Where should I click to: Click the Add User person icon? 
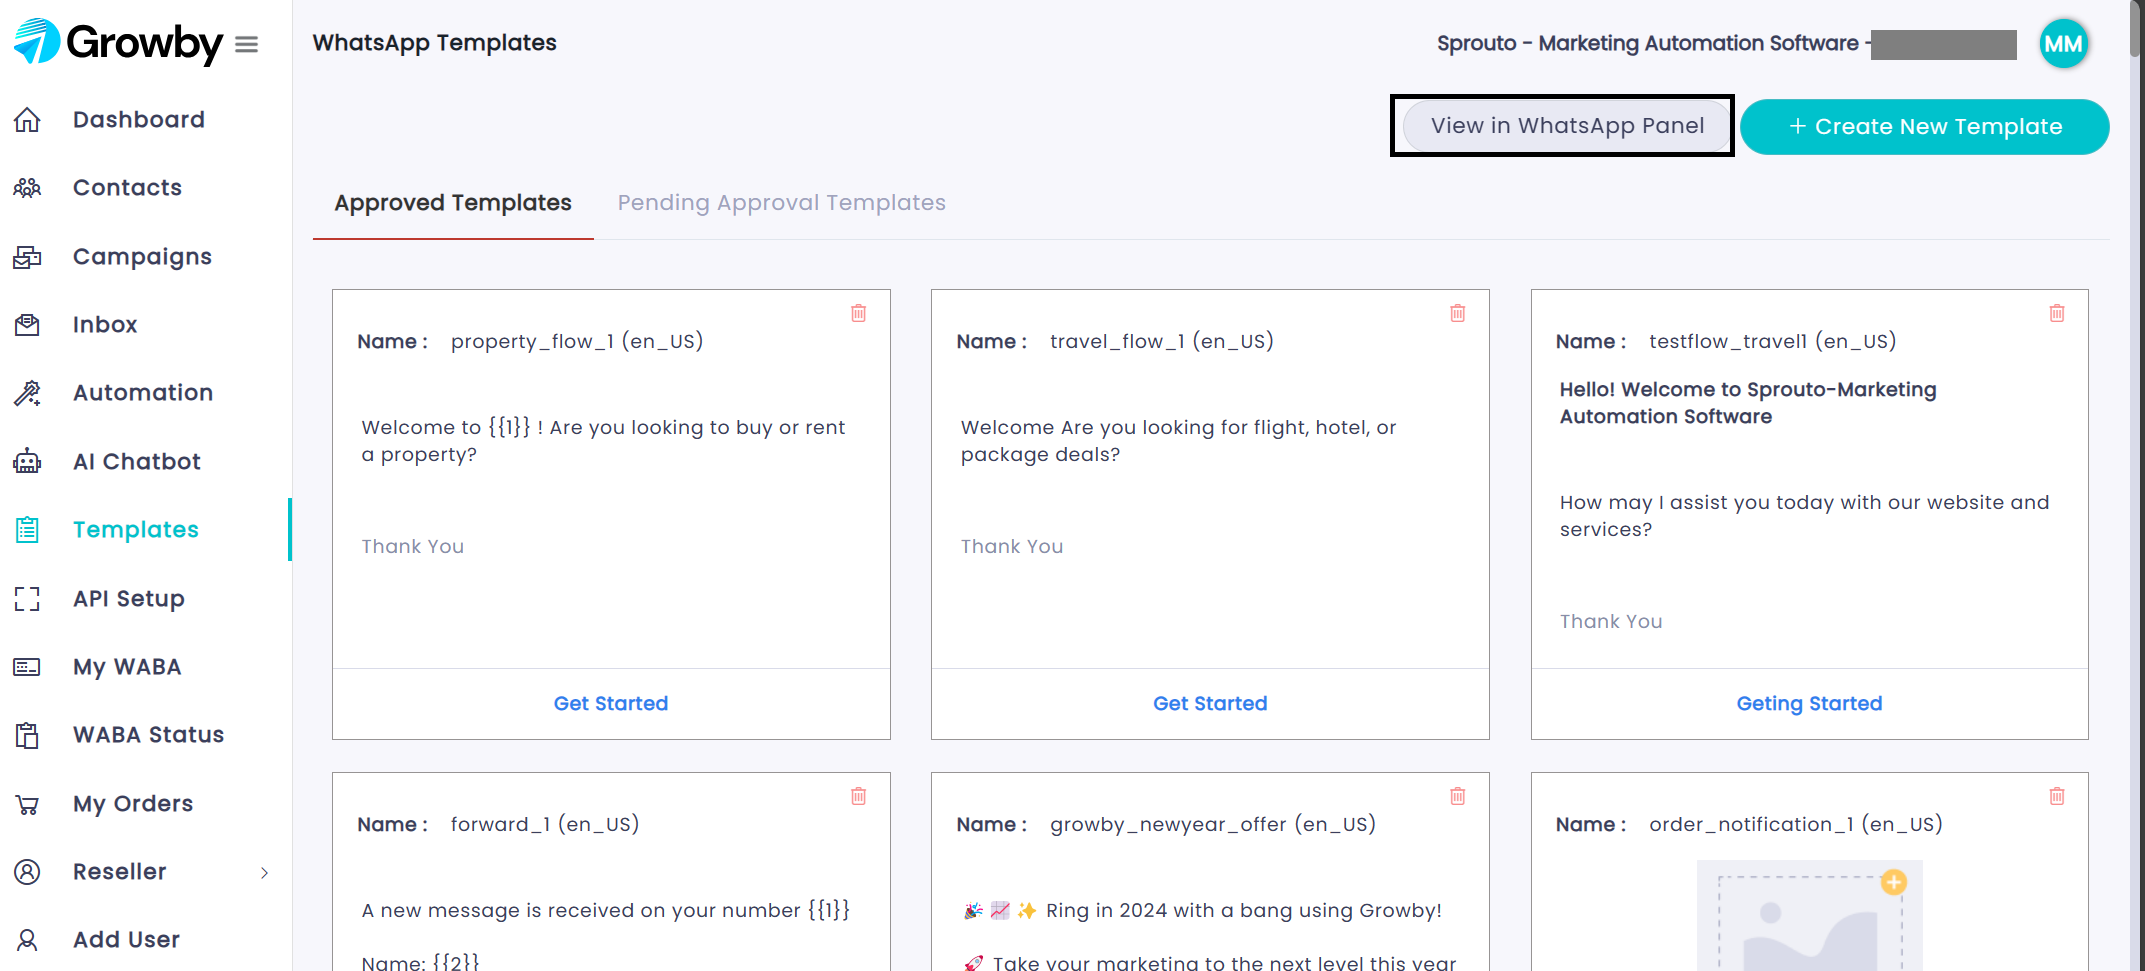point(27,940)
